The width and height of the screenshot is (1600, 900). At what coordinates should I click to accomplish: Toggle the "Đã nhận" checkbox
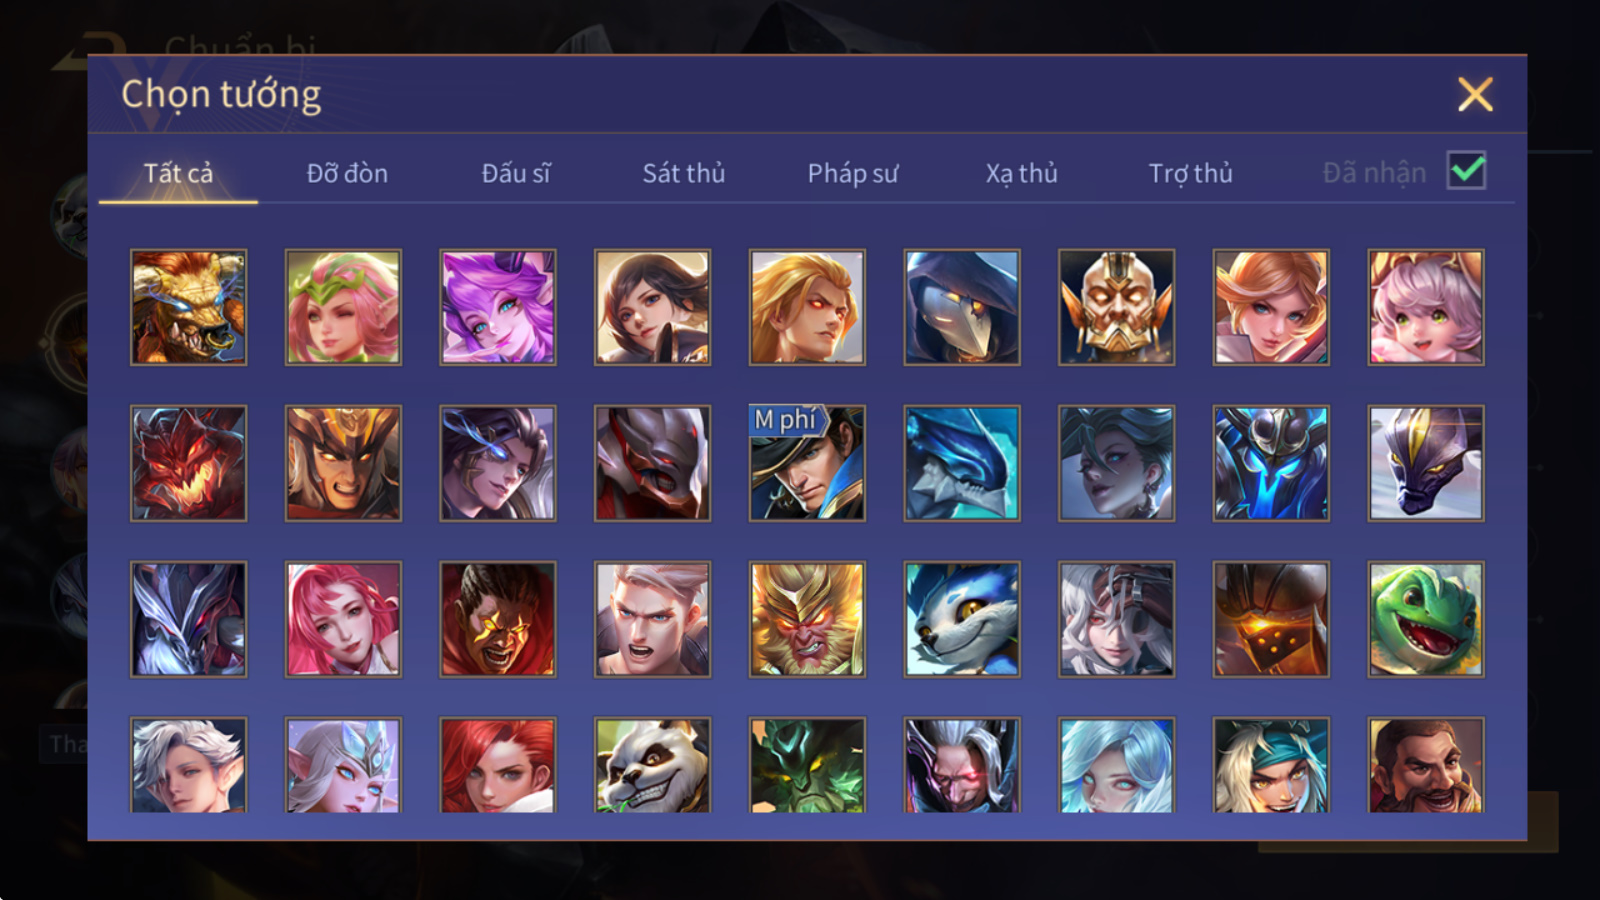(x=1467, y=171)
